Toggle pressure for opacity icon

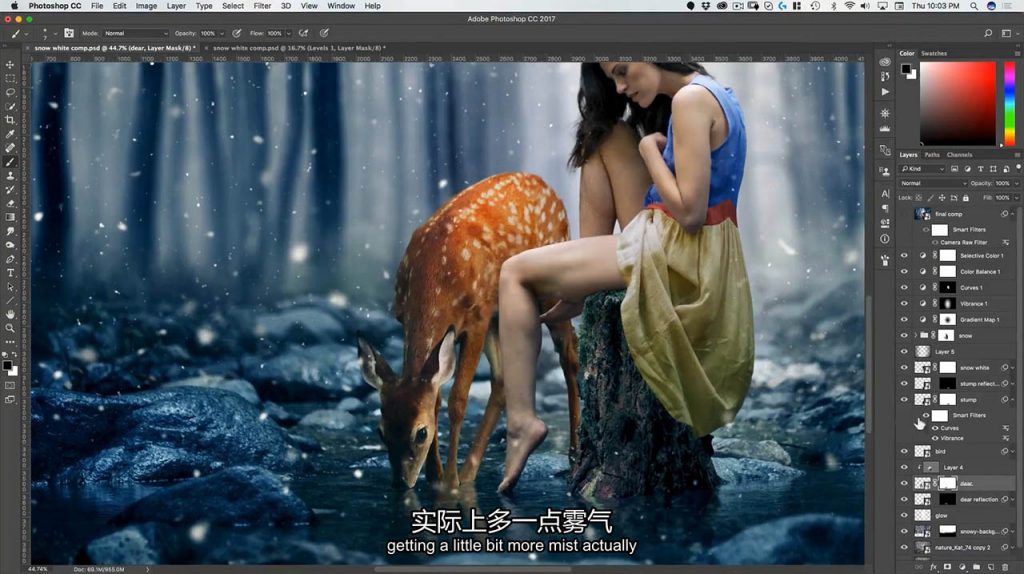[236, 33]
